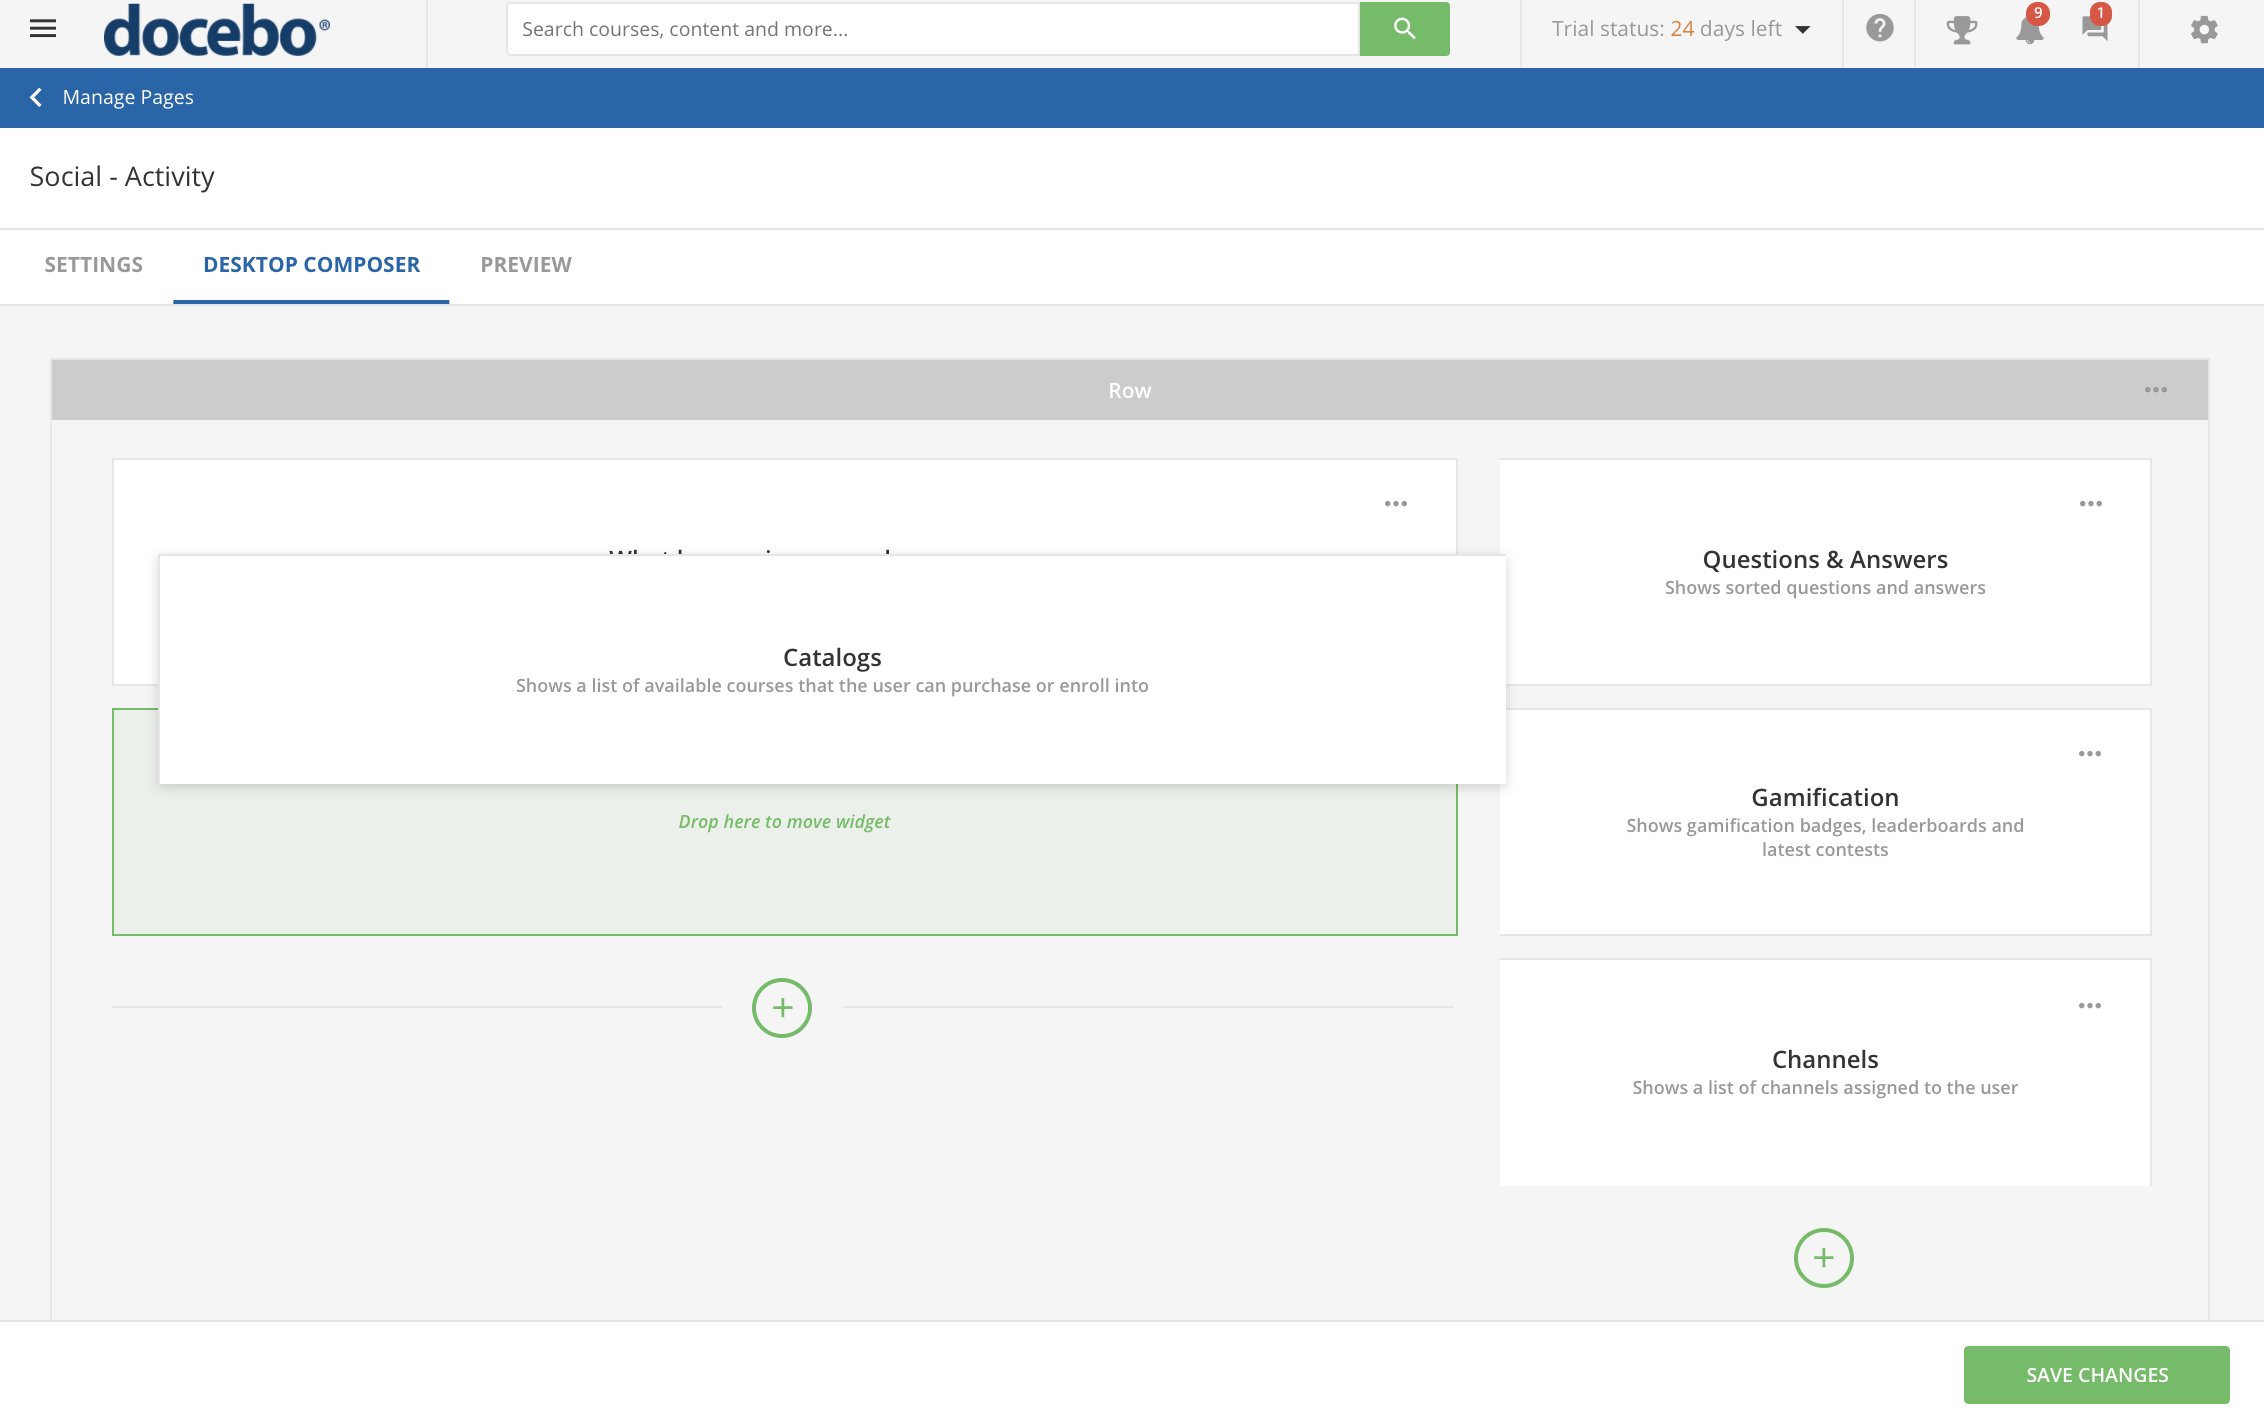Select the Desktop Composer tab
2264x1418 pixels.
pyautogui.click(x=311, y=265)
